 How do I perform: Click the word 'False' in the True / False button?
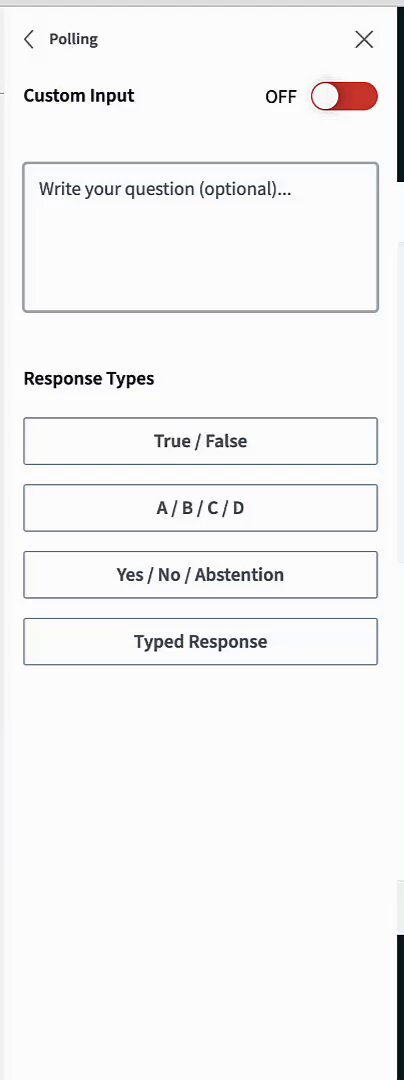point(226,441)
